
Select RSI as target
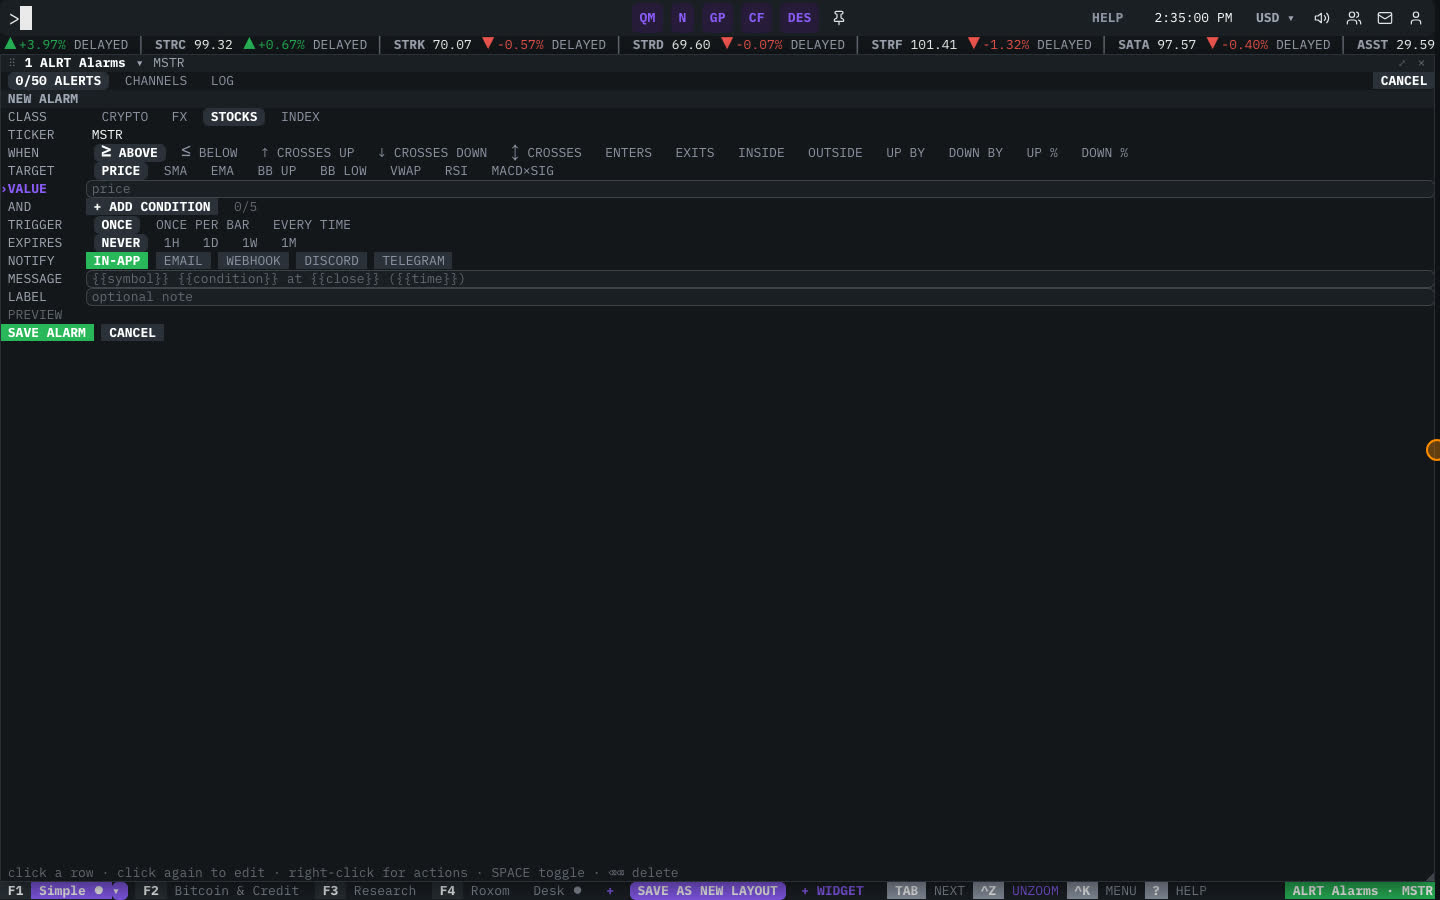[456, 171]
